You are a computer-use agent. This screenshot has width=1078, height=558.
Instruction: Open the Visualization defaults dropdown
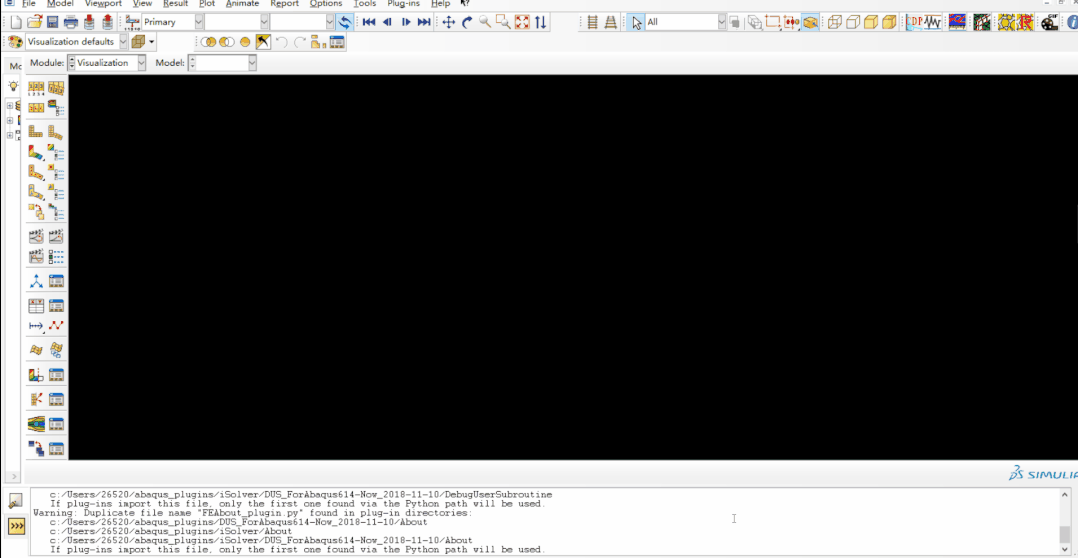124,42
